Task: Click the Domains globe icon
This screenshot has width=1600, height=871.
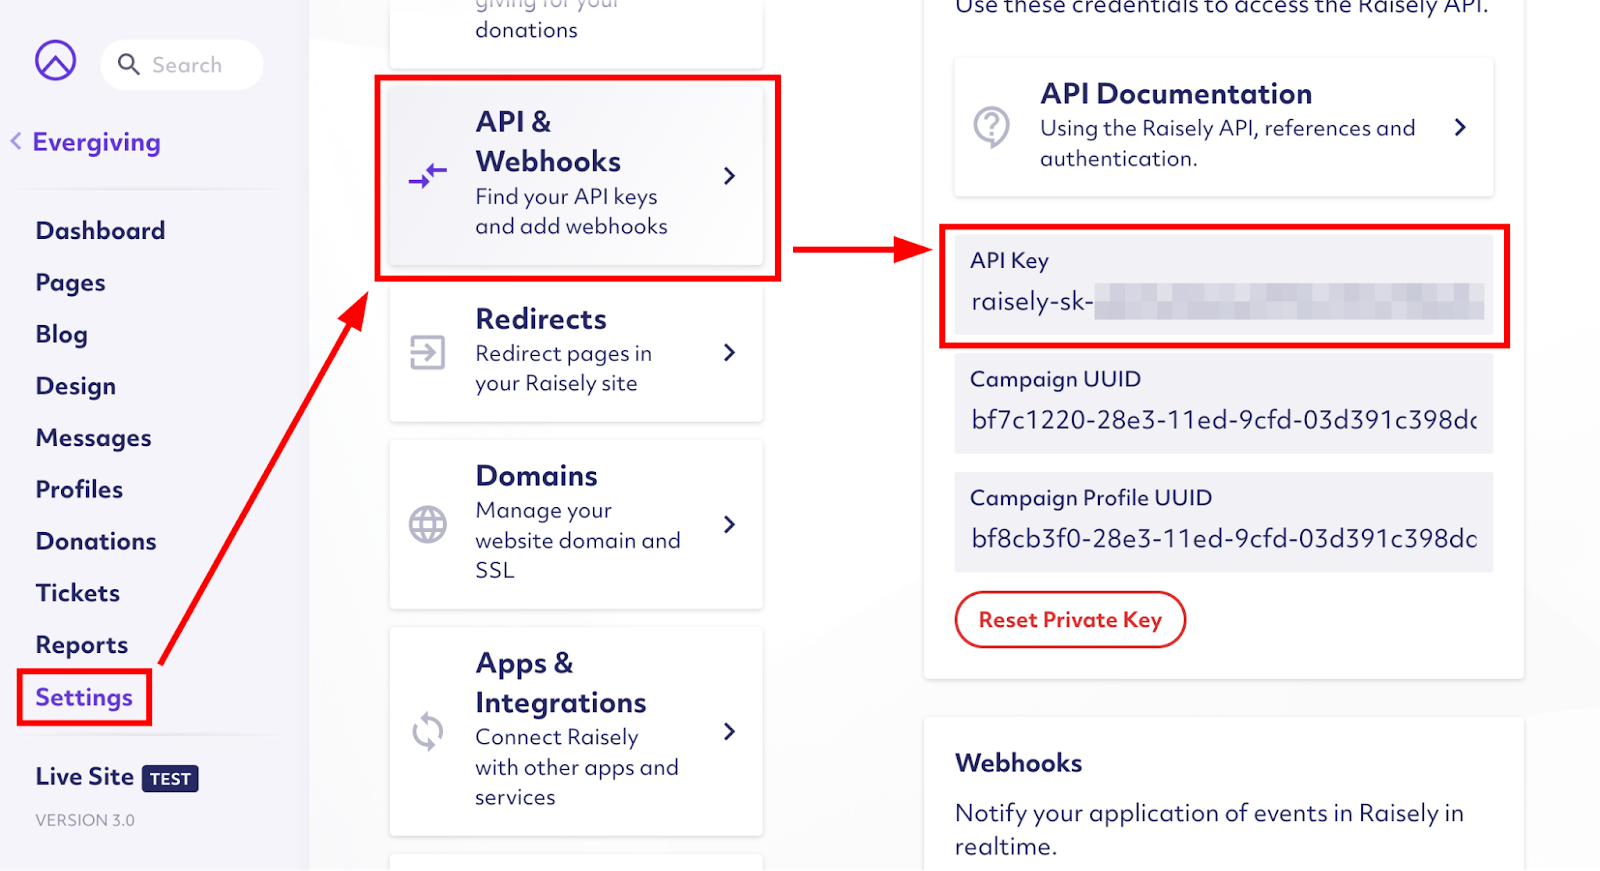Action: (427, 524)
